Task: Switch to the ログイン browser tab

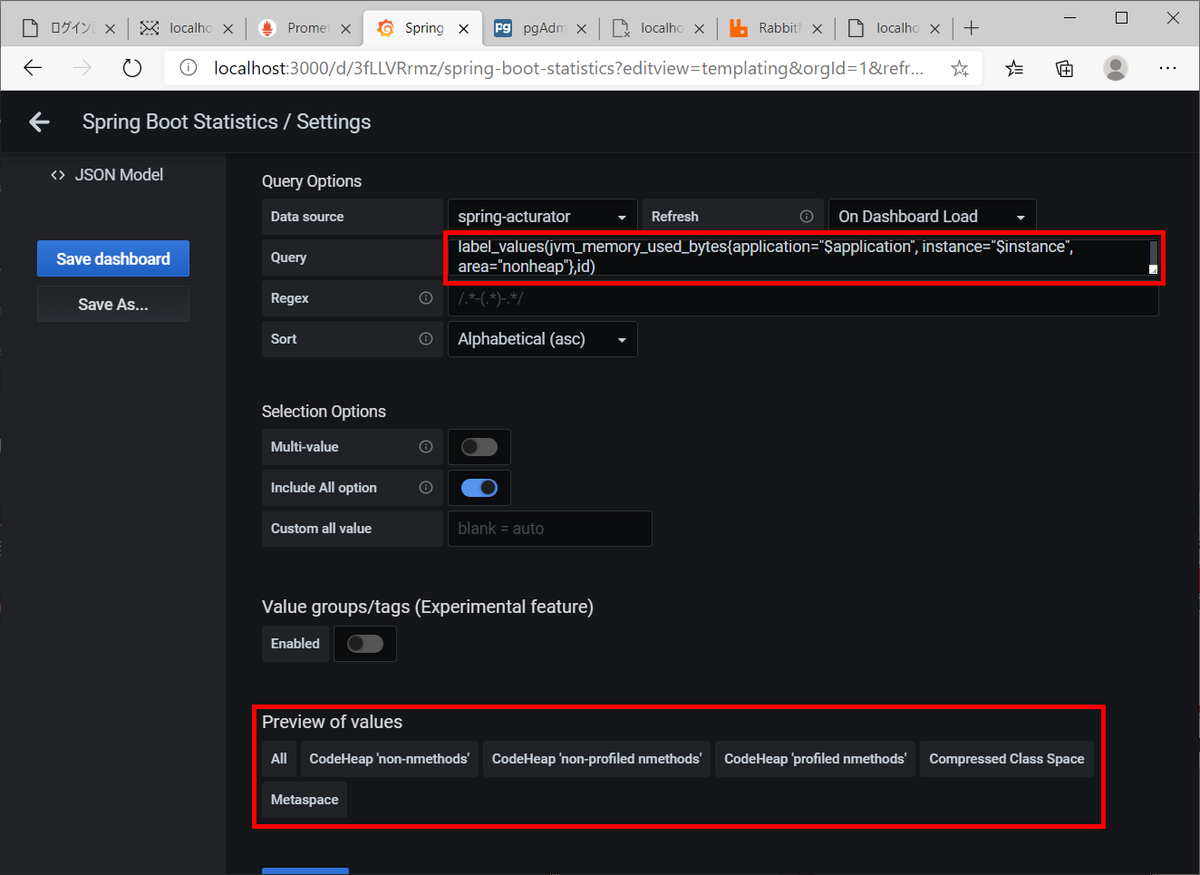Action: 67,28
